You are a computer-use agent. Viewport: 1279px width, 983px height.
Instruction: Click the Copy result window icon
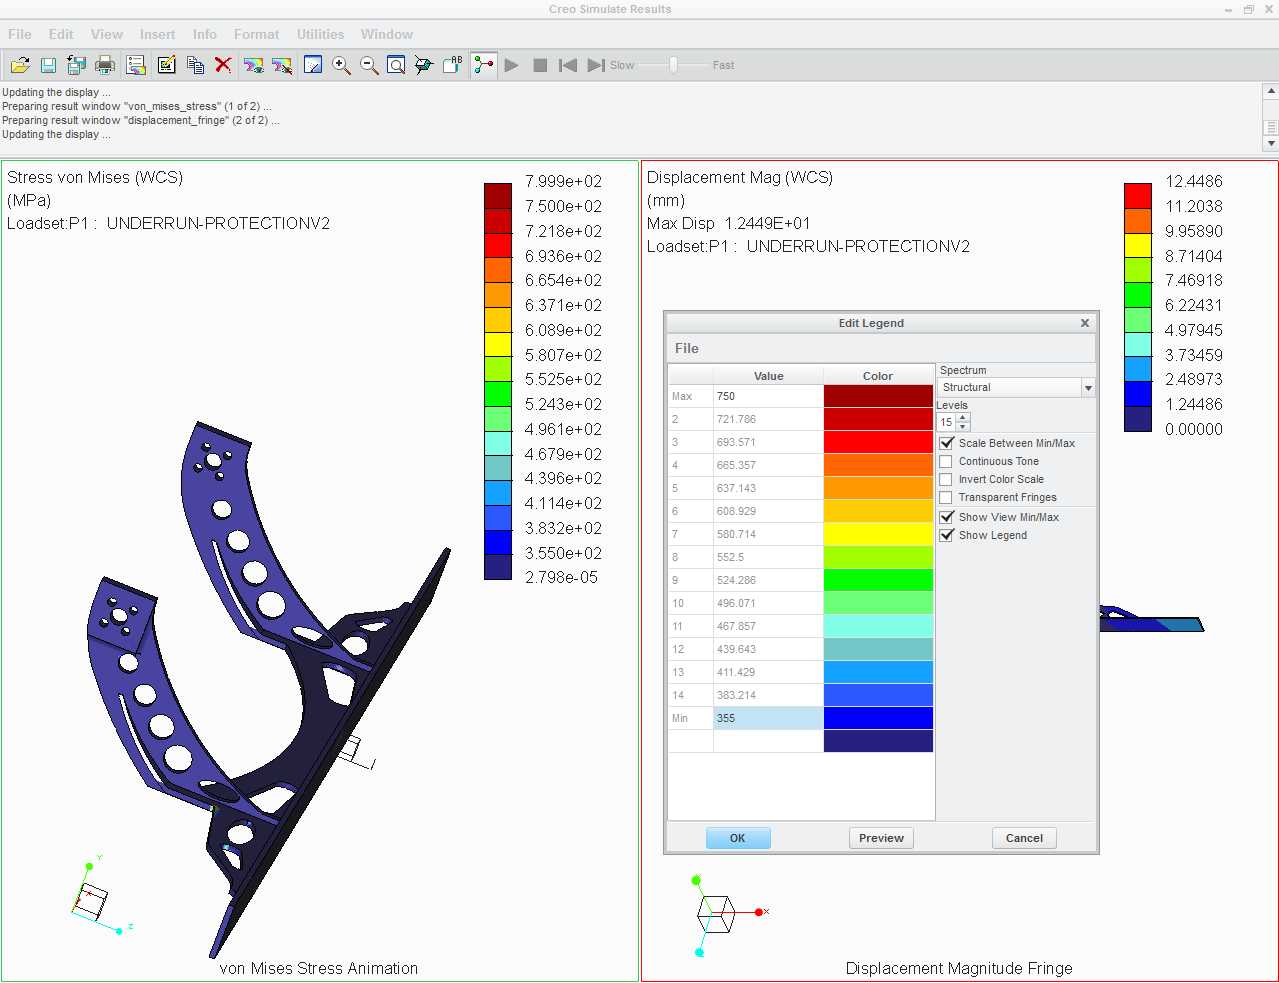[x=195, y=65]
